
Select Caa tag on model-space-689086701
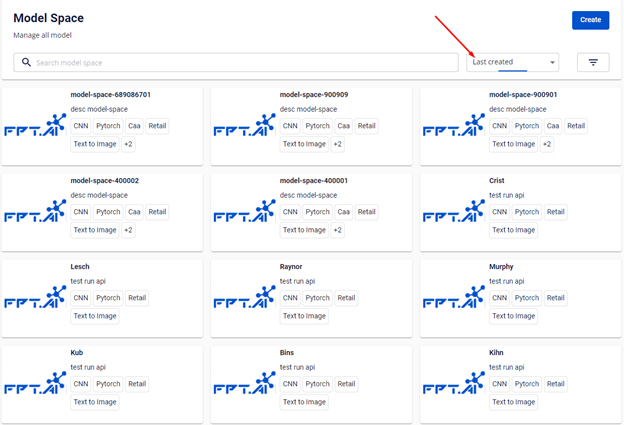coord(134,126)
